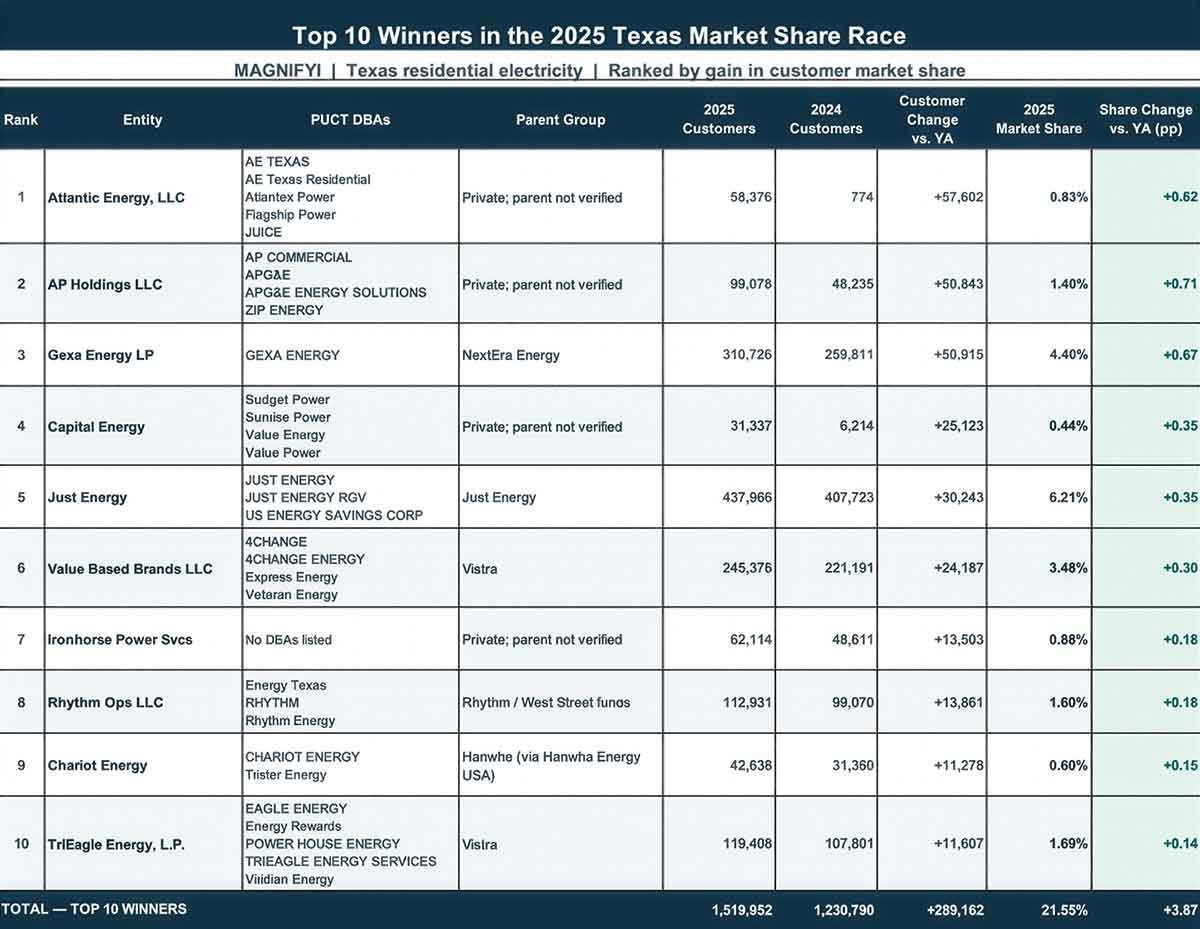Click the 'JUICE' DBA in Atlantic Energy row
Viewport: 1200px width, 929px height.
coord(264,232)
